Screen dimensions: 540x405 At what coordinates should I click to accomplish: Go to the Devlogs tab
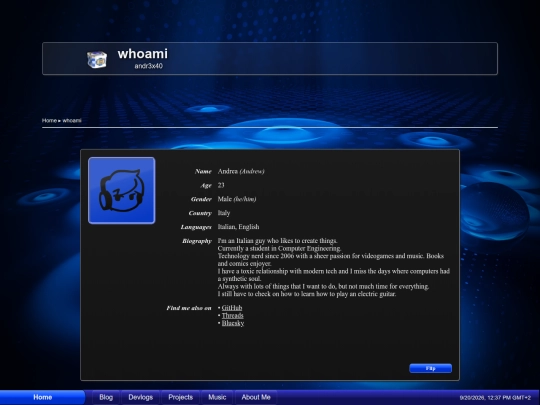141,397
